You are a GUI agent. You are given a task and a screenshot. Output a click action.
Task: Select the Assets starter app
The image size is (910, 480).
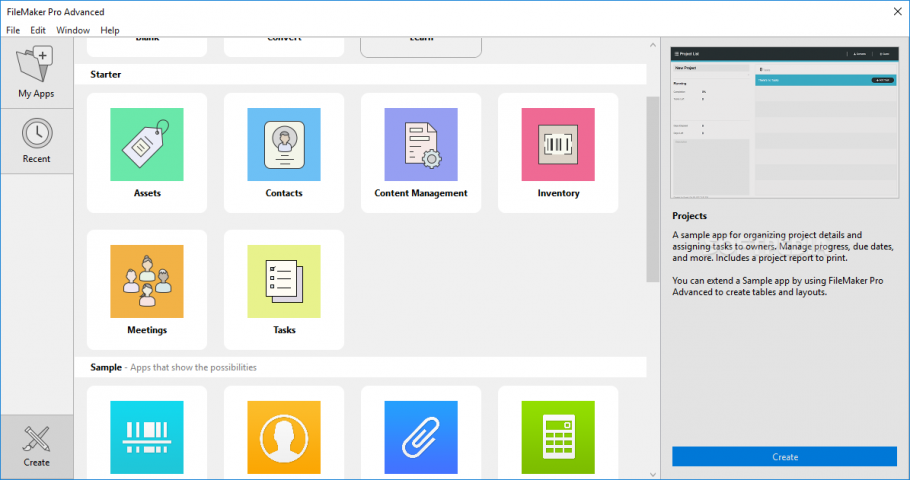[147, 153]
